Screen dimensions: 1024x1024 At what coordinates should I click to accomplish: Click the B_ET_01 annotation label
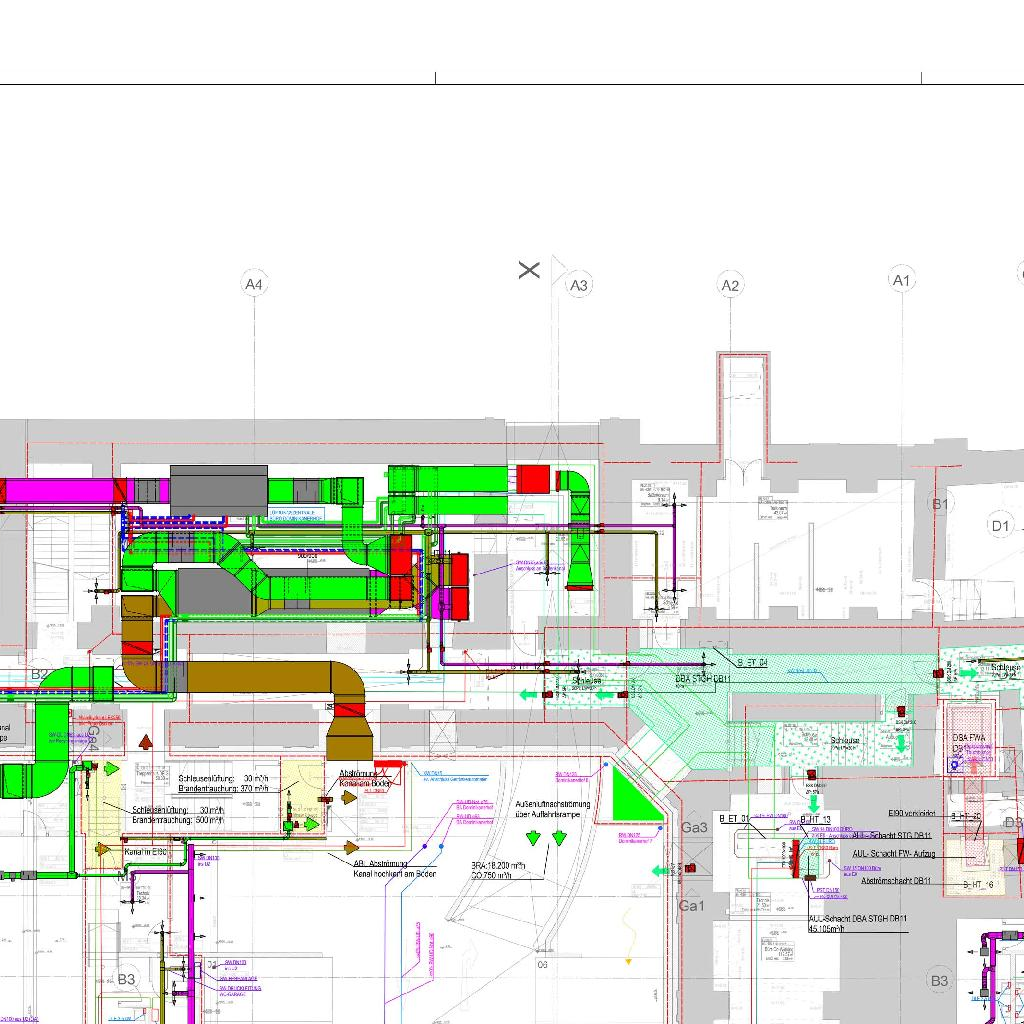(734, 819)
